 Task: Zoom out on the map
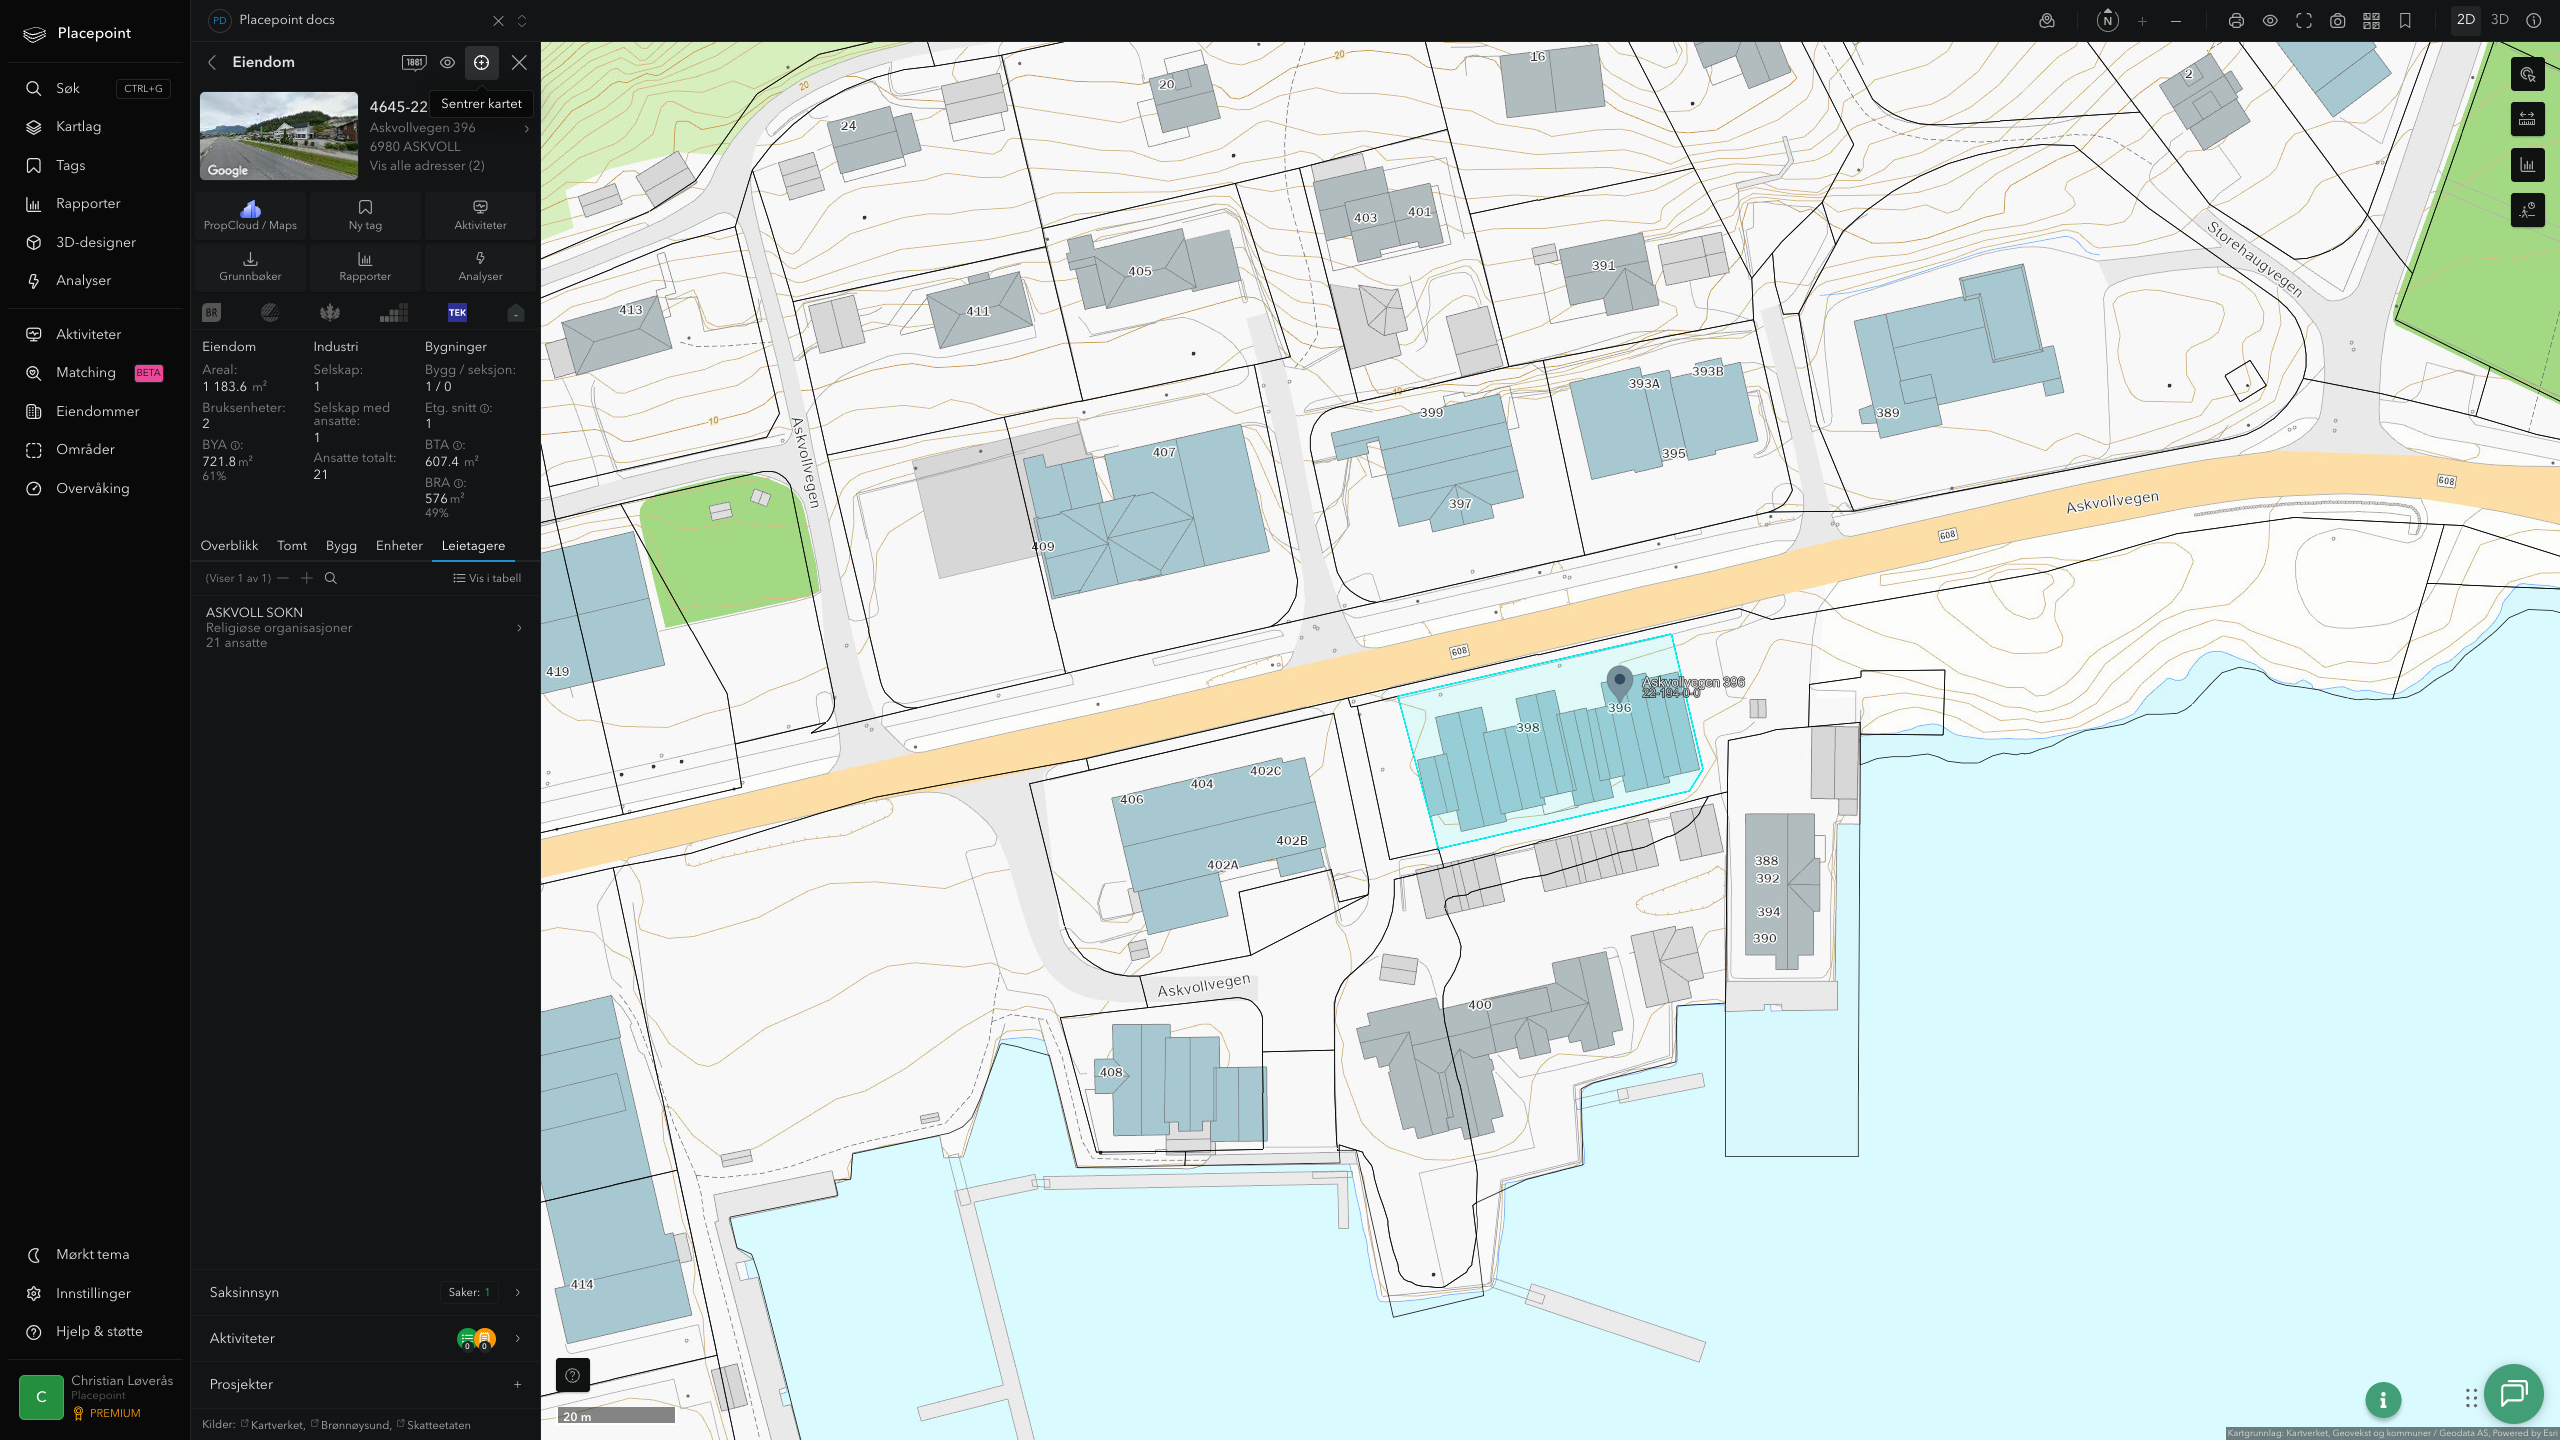2176,21
